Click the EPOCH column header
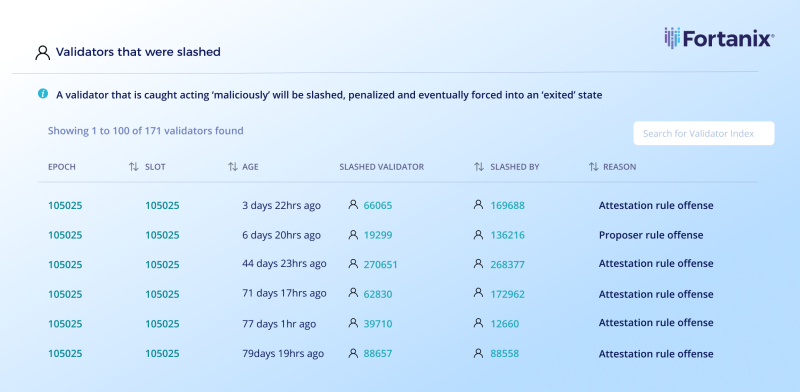This screenshot has width=800, height=392. (x=62, y=167)
